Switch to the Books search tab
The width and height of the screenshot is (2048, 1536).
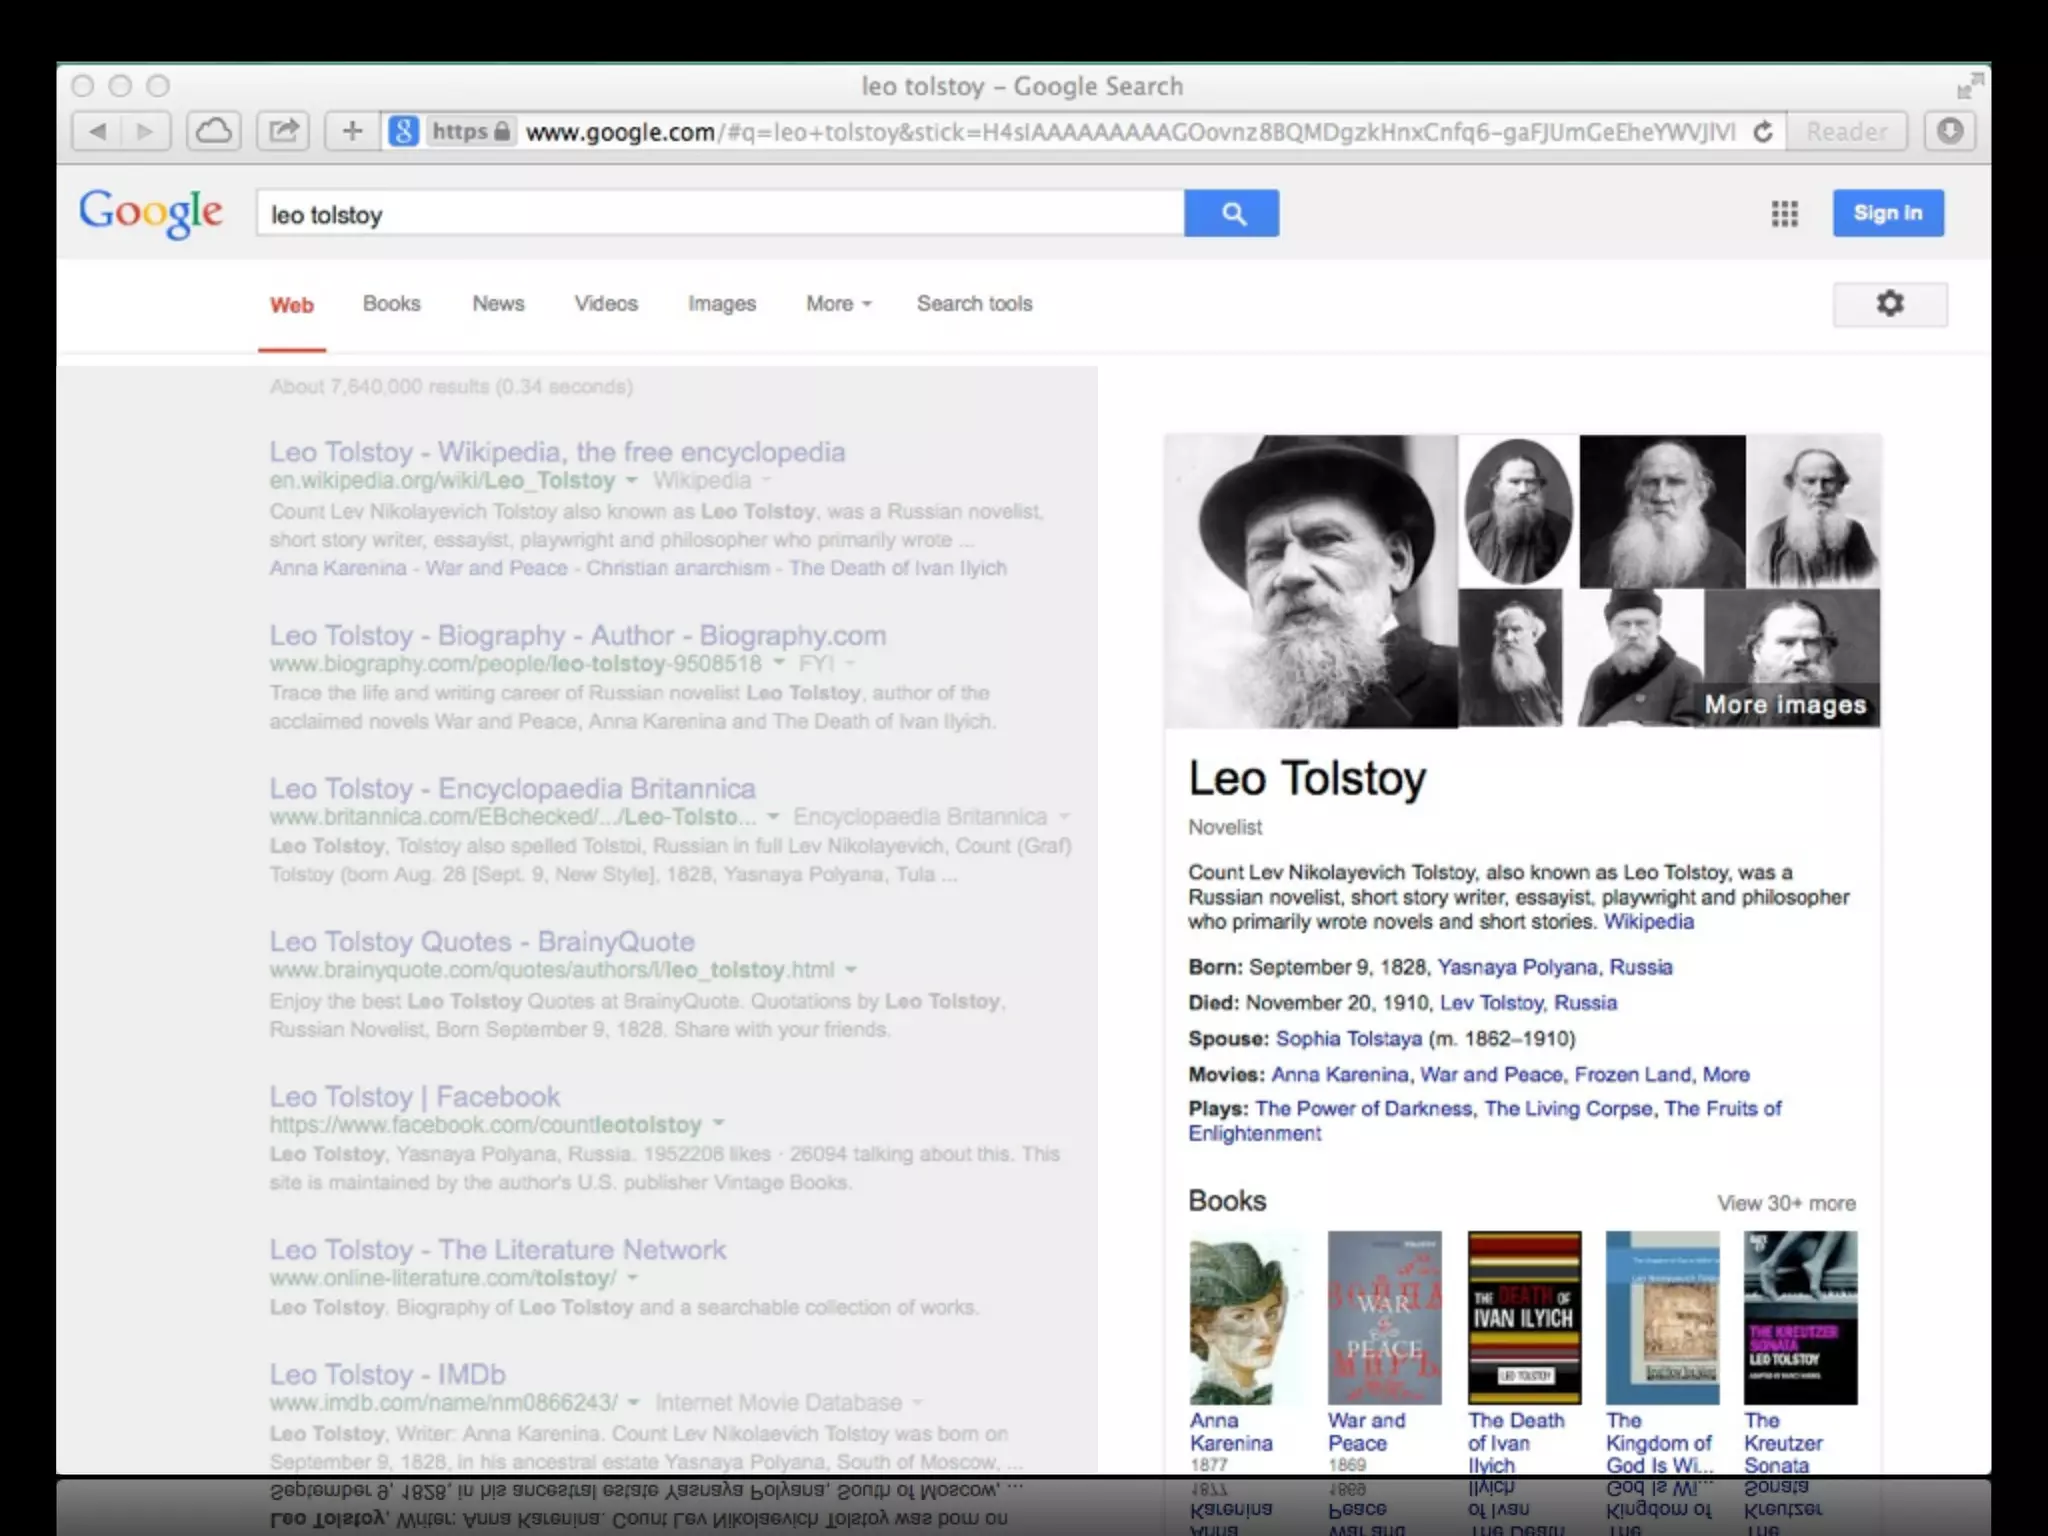391,304
